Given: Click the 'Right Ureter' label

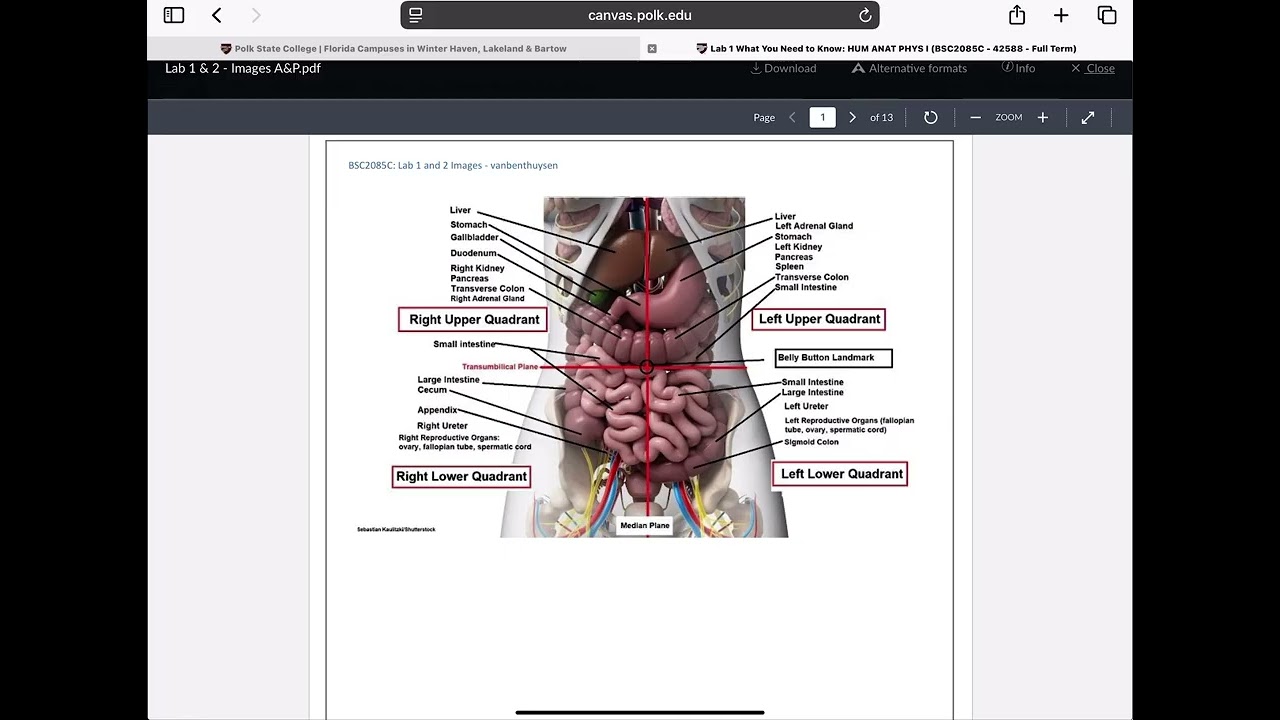Looking at the screenshot, I should pyautogui.click(x=442, y=426).
